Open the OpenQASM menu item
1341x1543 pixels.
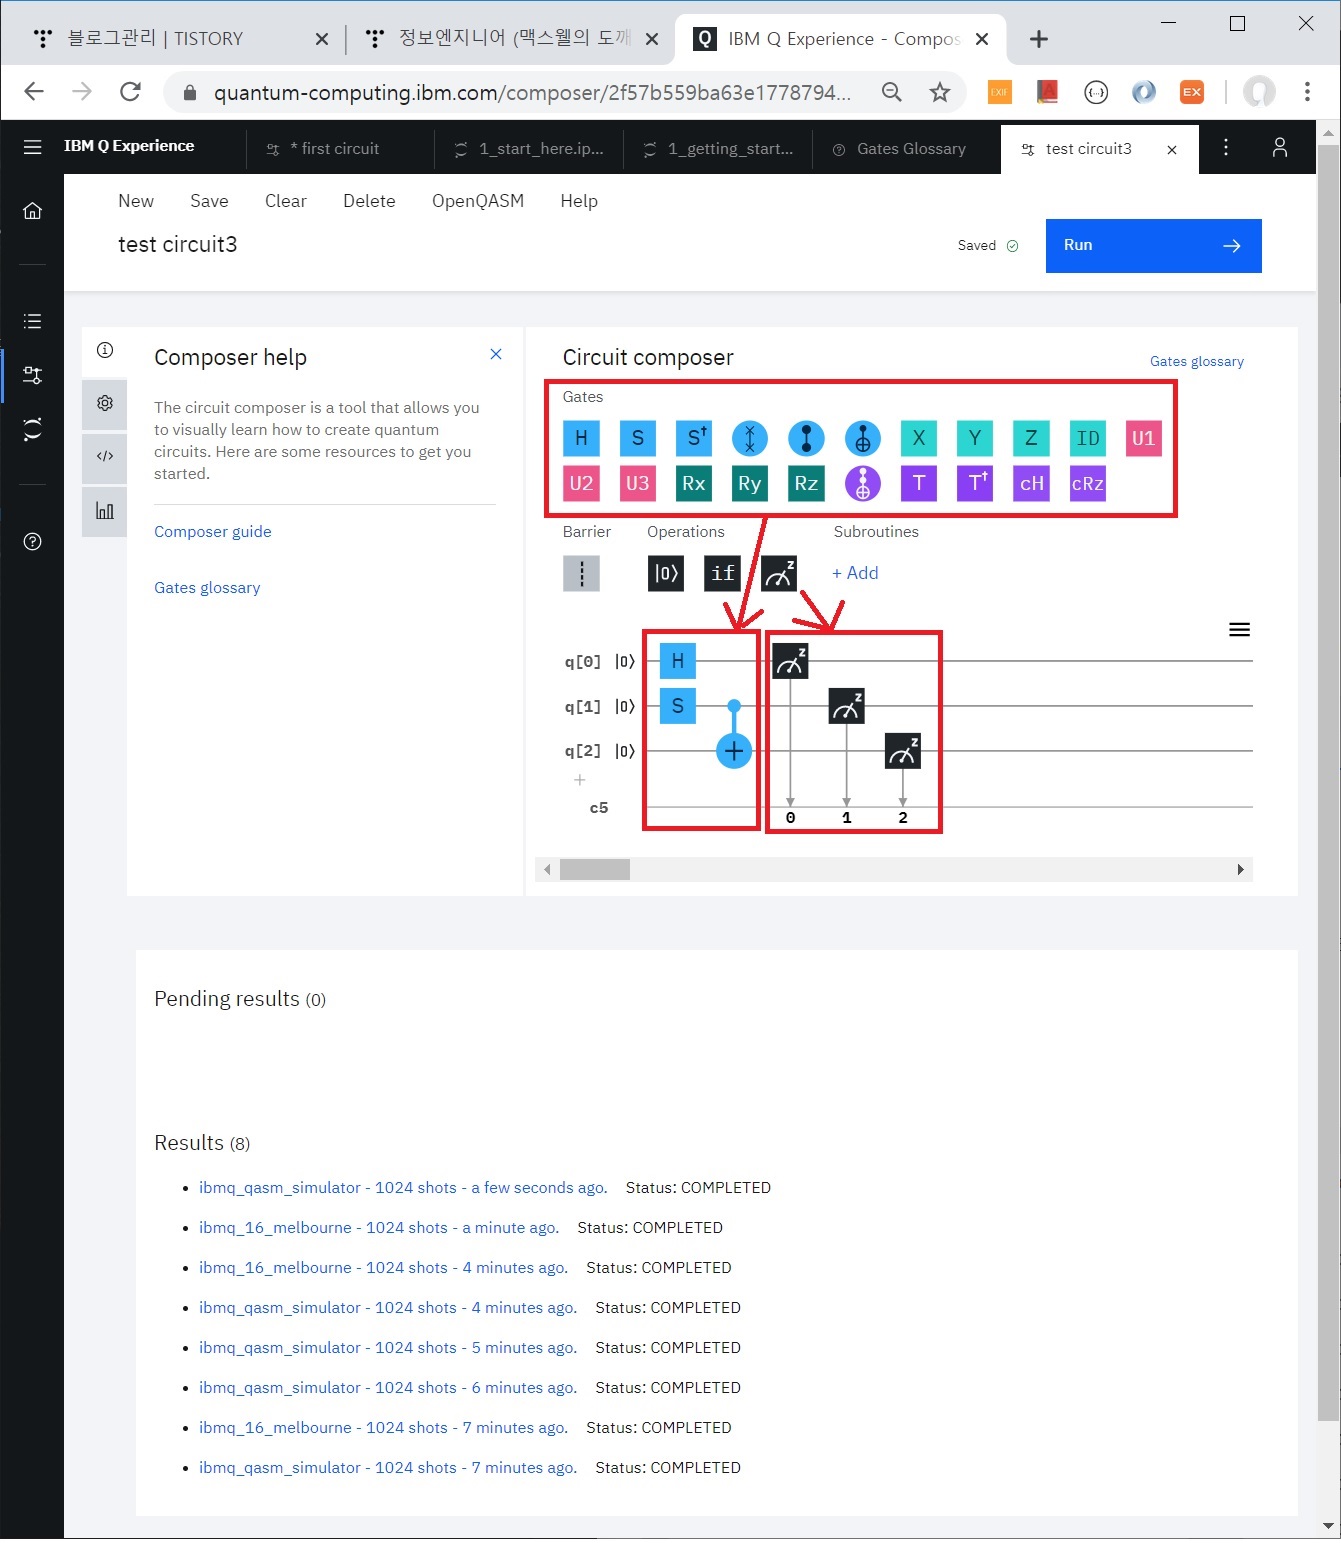pos(478,201)
